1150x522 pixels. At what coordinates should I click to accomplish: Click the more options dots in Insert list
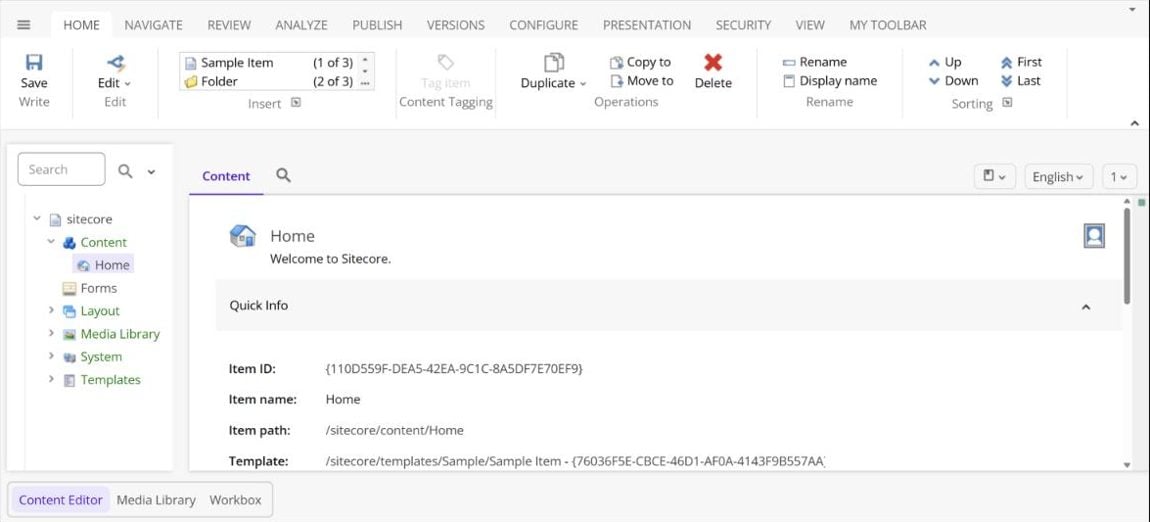pyautogui.click(x=365, y=83)
